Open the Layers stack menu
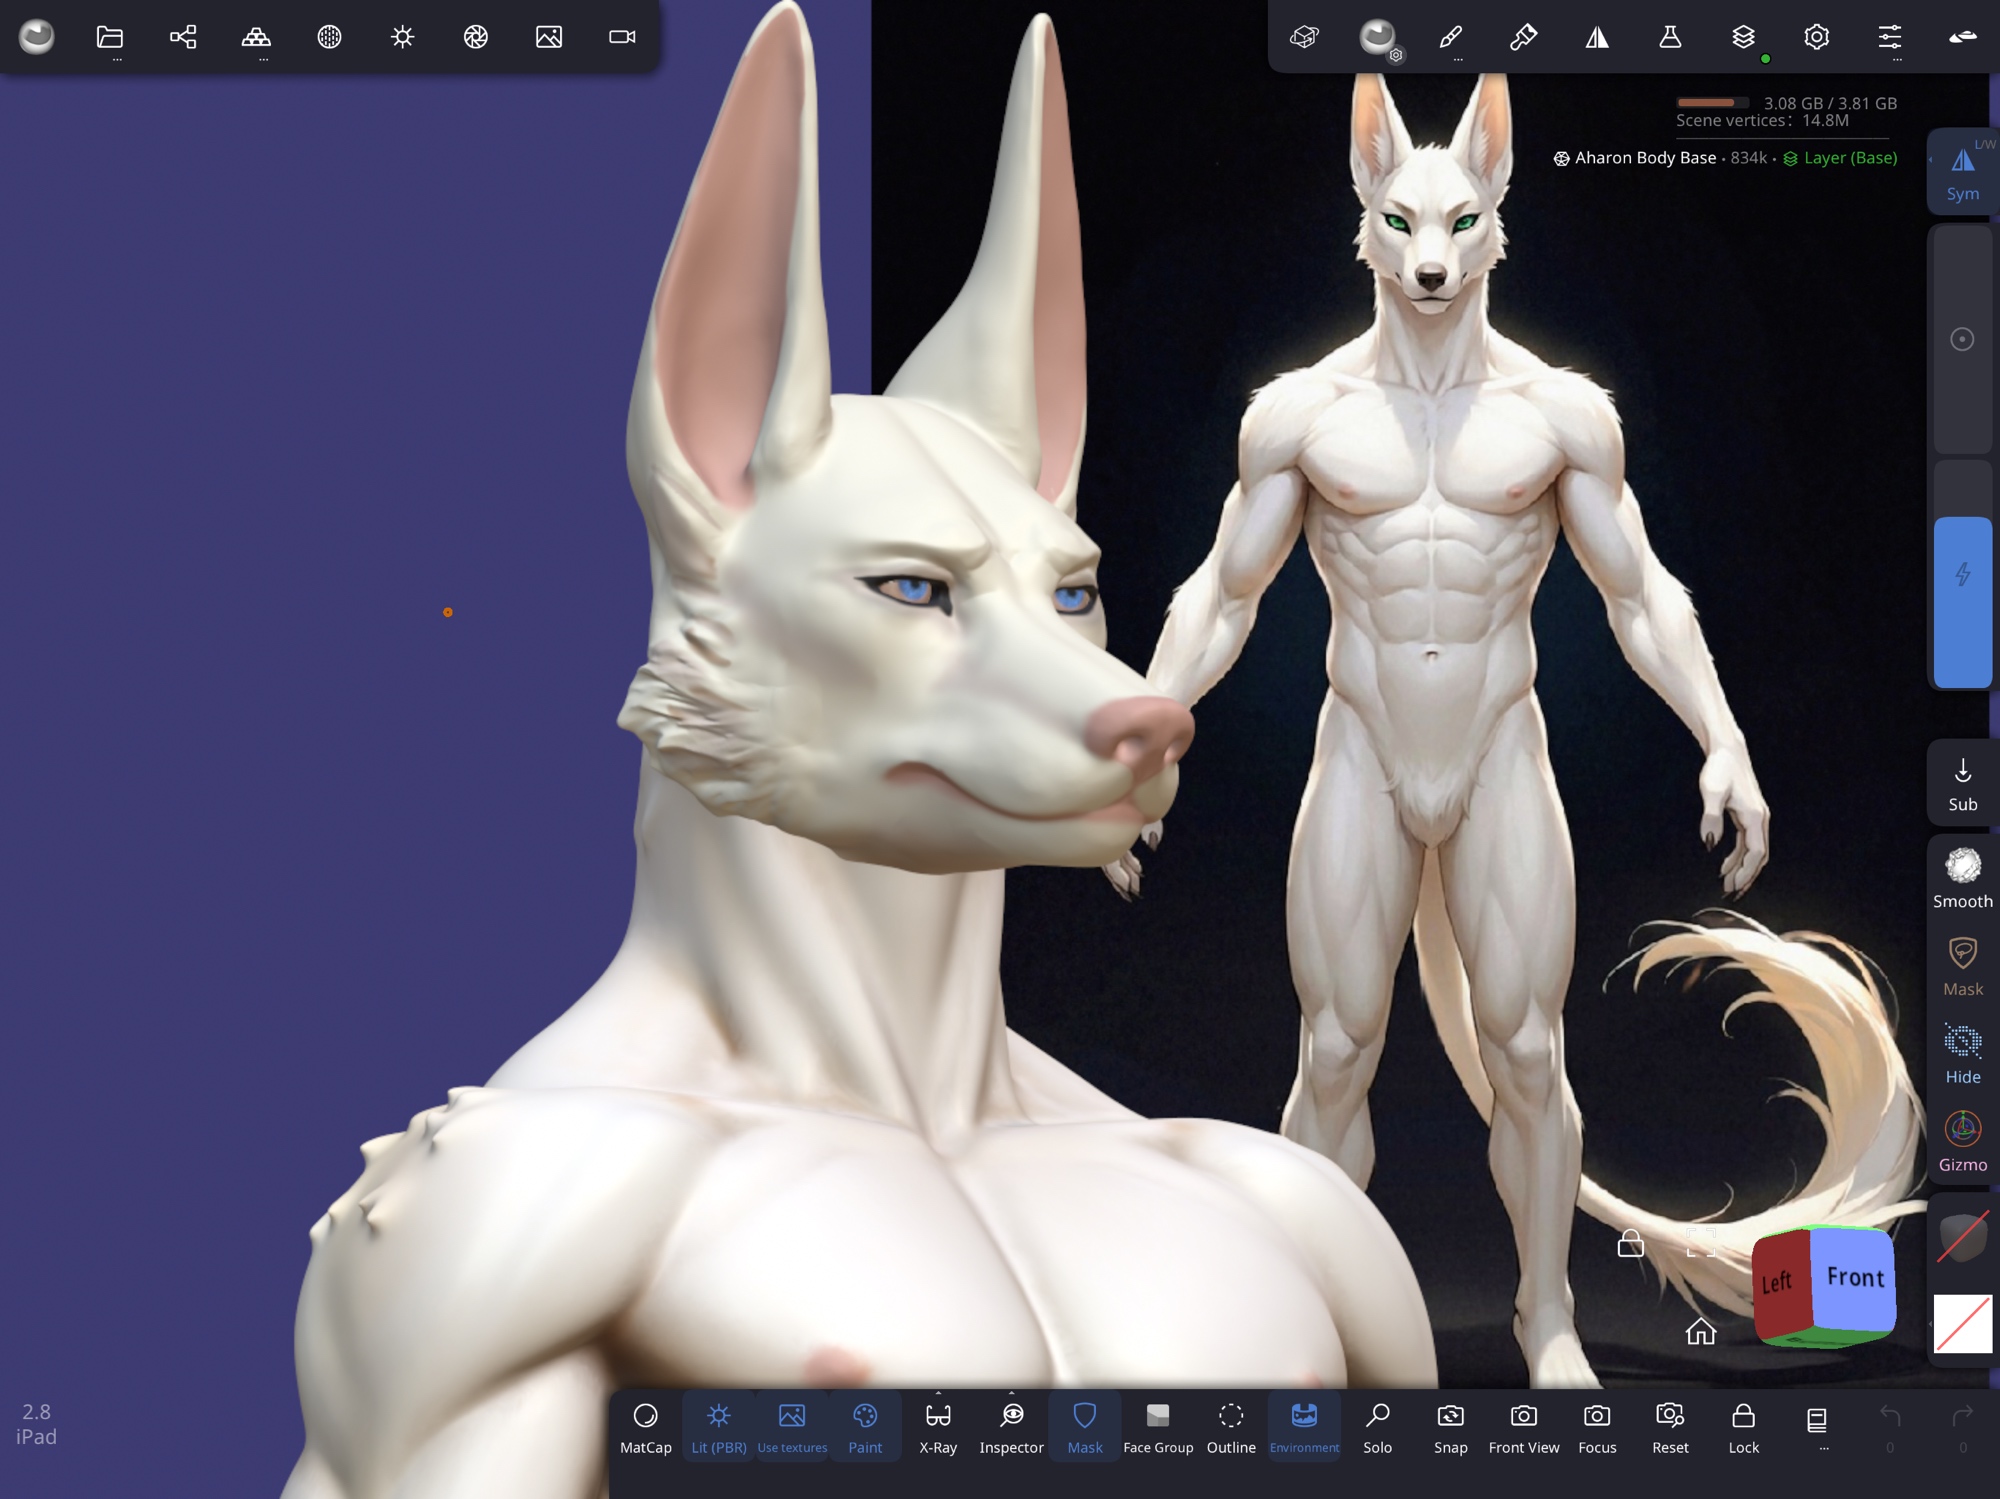2000x1499 pixels. pos(1743,38)
